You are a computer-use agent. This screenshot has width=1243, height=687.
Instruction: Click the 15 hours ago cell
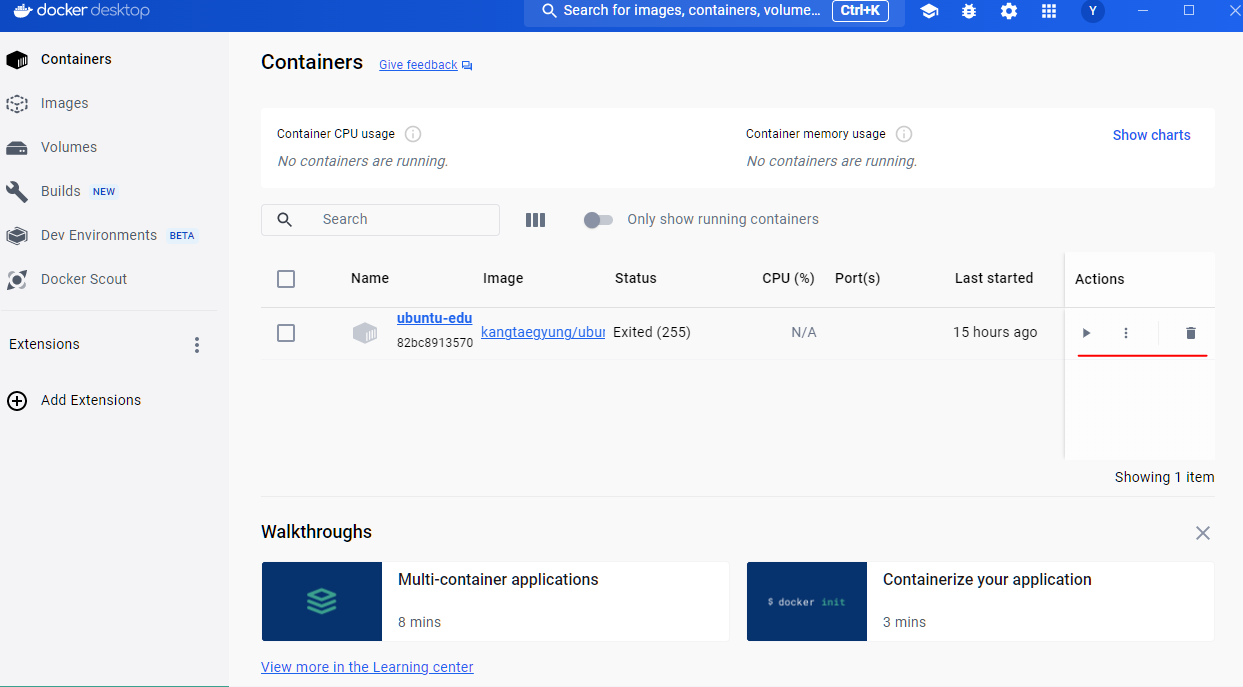coord(995,333)
